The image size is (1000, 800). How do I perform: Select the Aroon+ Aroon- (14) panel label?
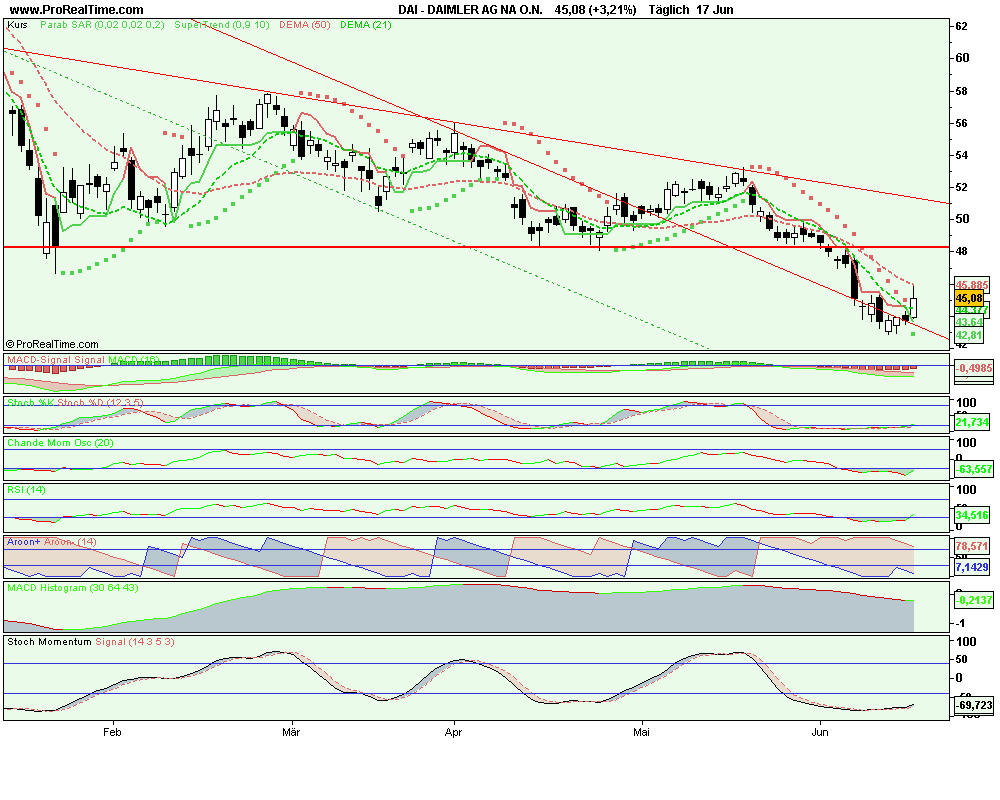52,542
